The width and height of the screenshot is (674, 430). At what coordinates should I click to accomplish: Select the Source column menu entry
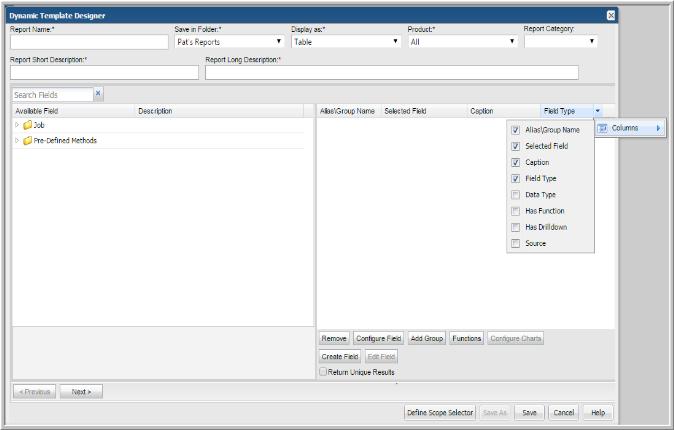[535, 243]
